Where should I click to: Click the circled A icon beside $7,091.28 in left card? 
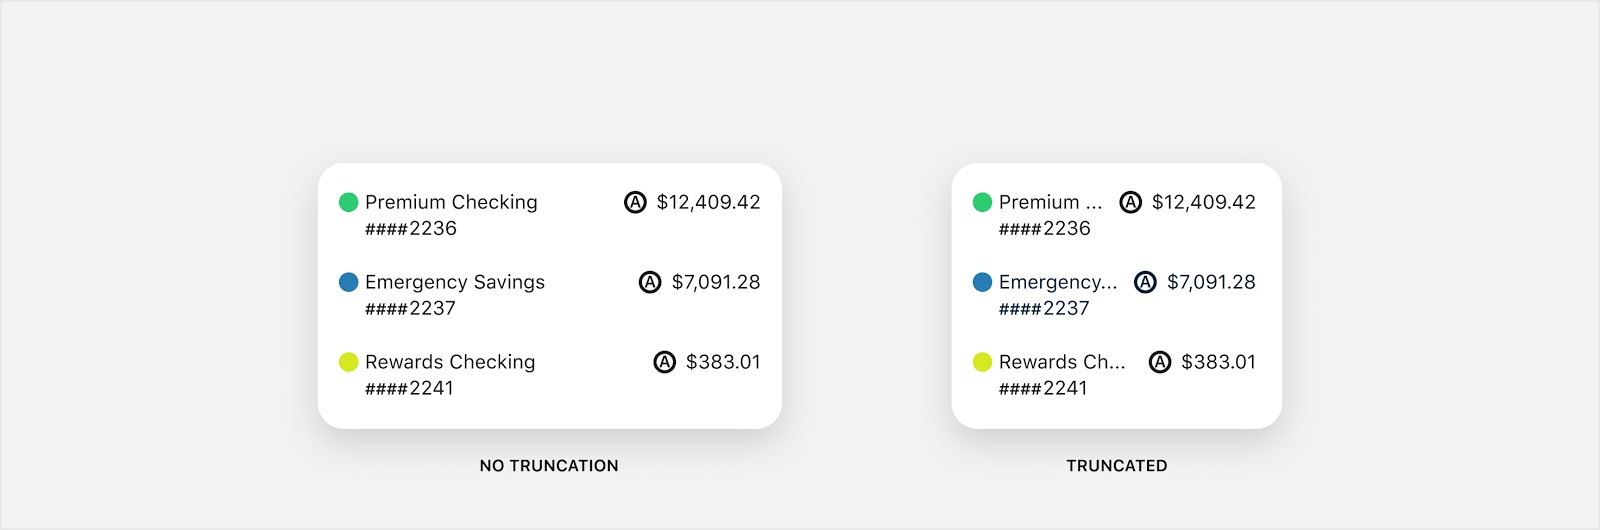coord(650,282)
